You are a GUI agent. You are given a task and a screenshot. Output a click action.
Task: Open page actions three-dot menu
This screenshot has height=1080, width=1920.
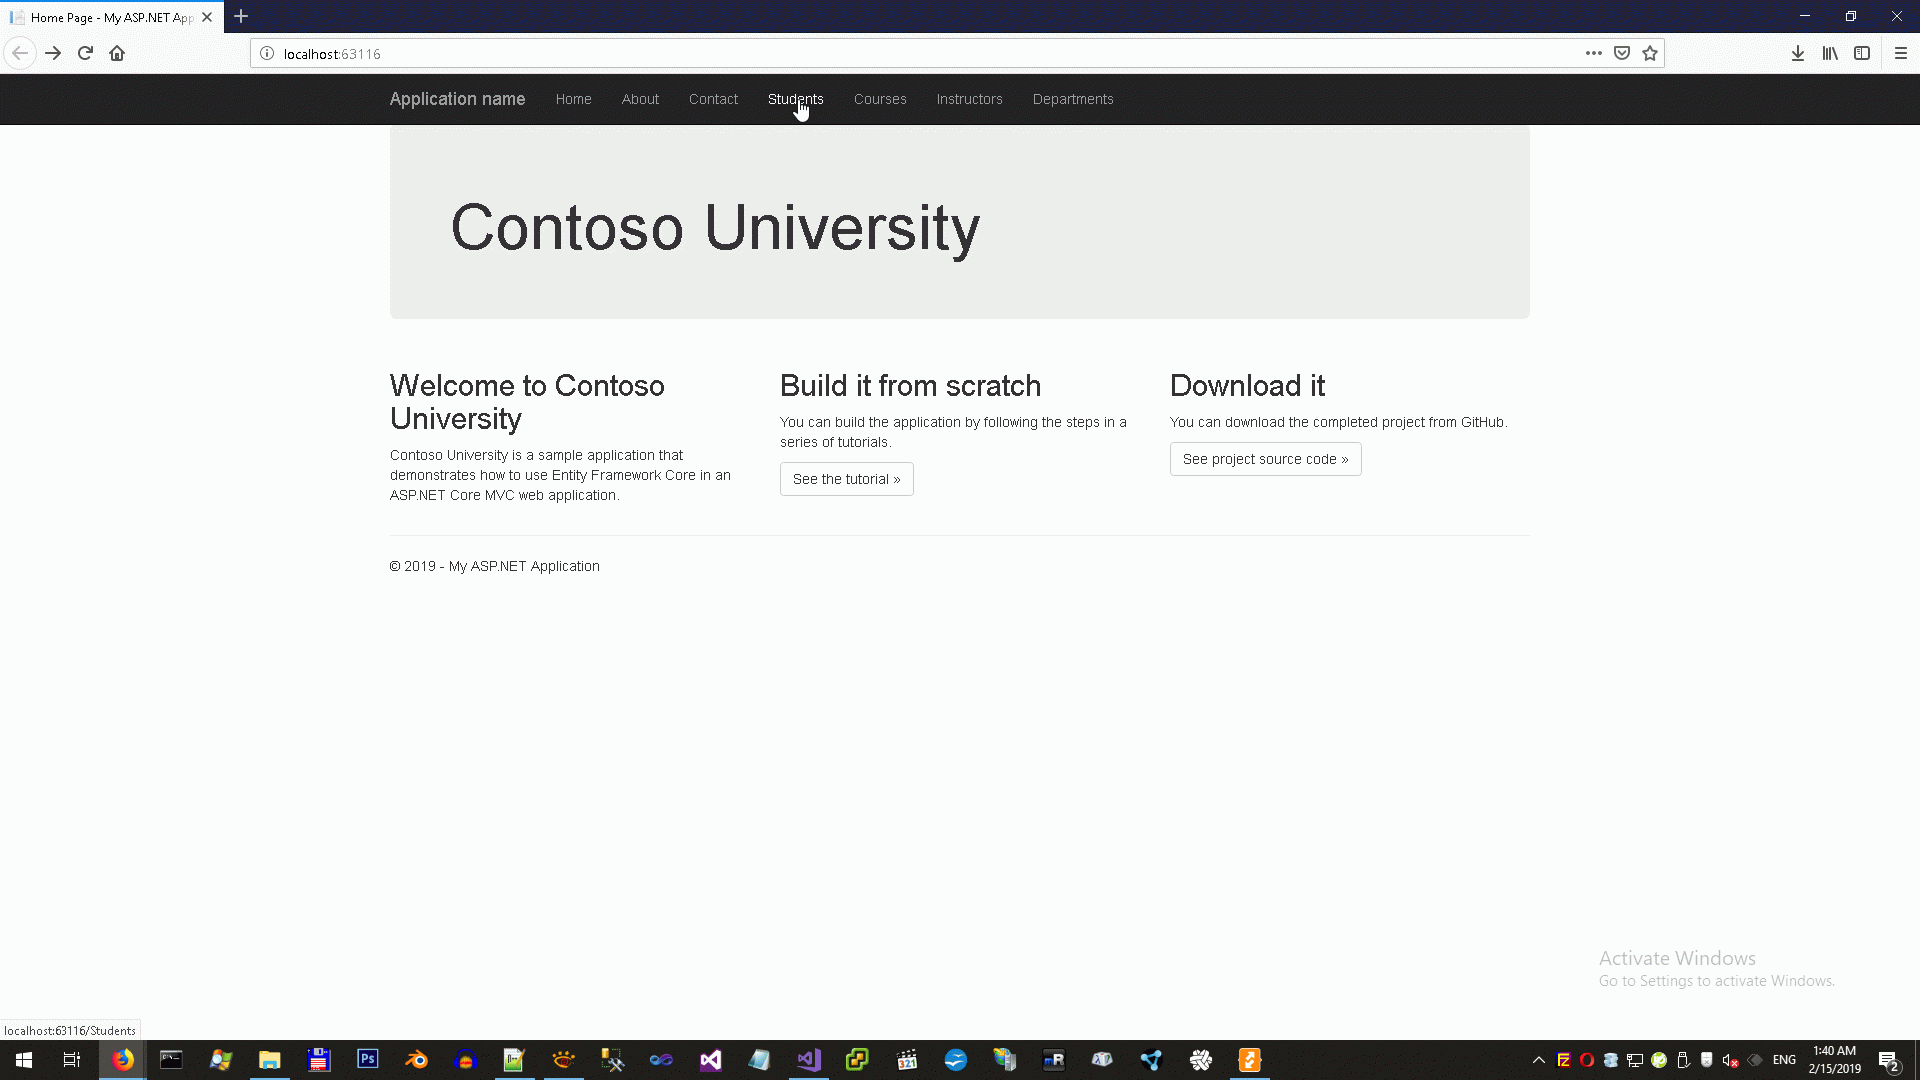(x=1593, y=54)
